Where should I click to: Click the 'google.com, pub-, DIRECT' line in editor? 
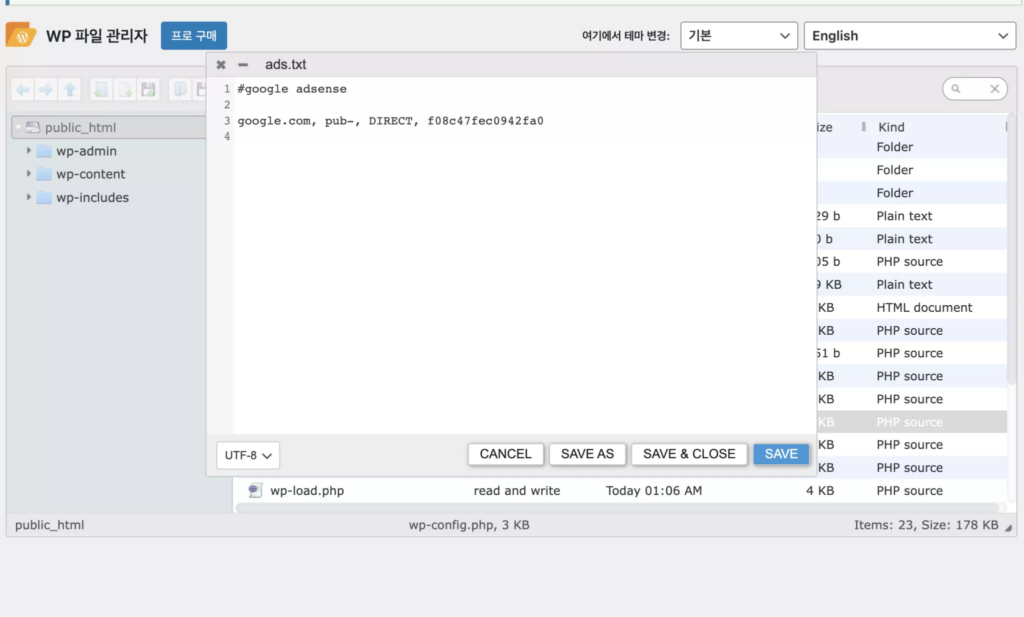coord(391,121)
